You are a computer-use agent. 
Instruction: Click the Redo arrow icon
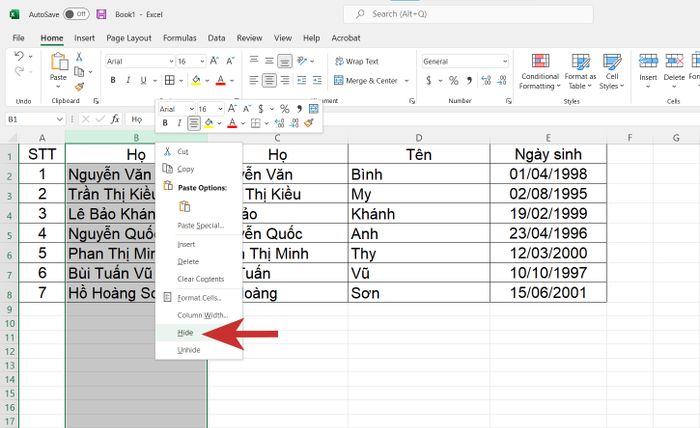[19, 71]
